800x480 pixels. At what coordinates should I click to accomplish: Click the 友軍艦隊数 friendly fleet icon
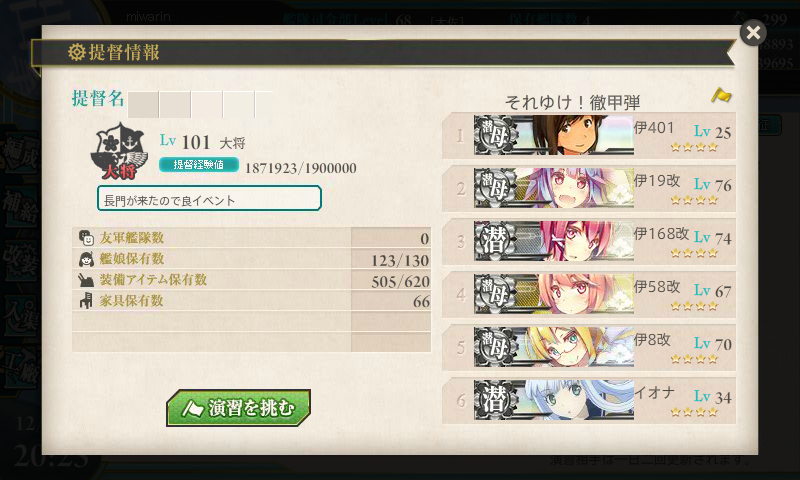86,238
